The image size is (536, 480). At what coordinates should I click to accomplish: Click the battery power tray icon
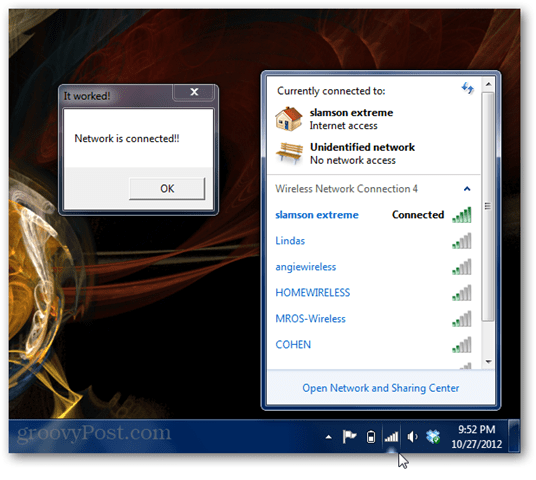click(371, 437)
